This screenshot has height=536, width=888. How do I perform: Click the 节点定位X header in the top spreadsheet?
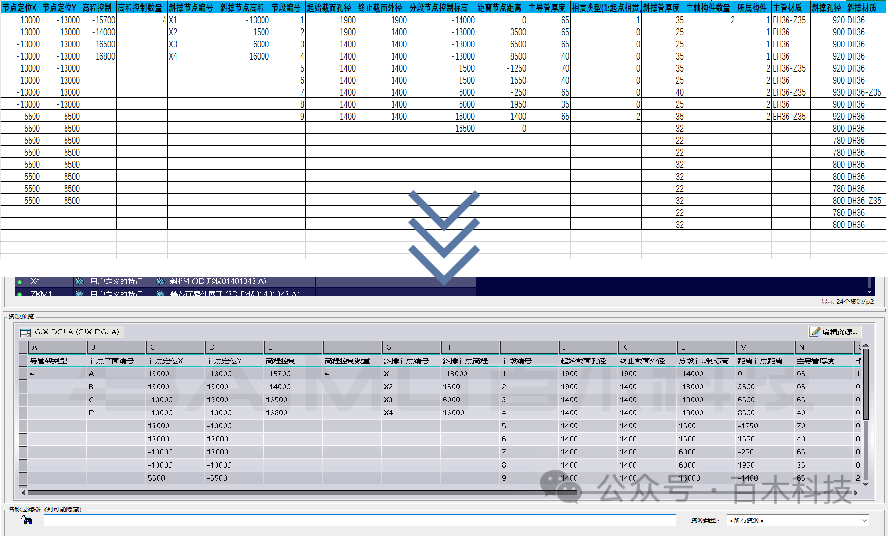click(22, 6)
